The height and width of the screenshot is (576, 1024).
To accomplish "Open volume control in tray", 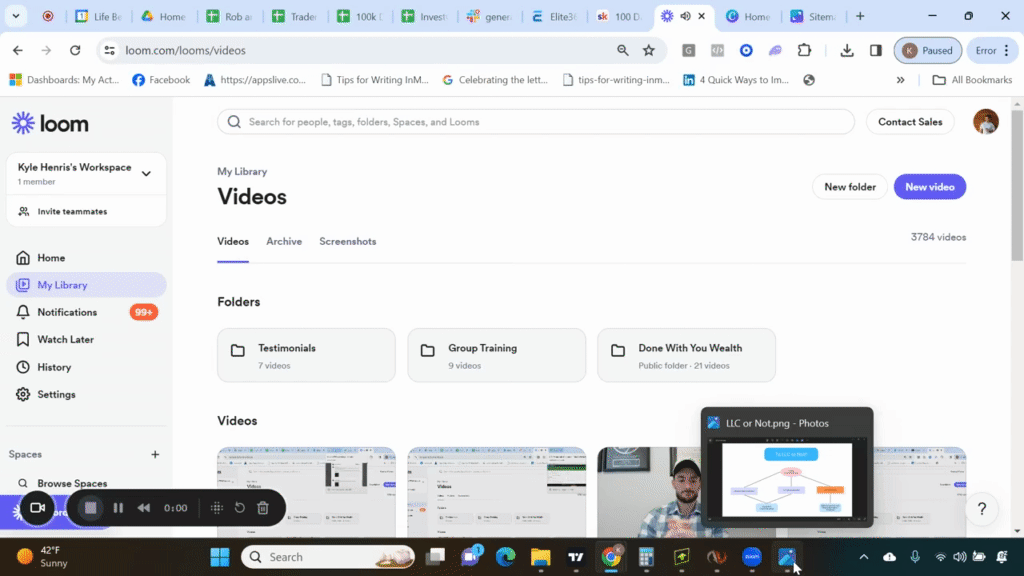I will [x=959, y=557].
